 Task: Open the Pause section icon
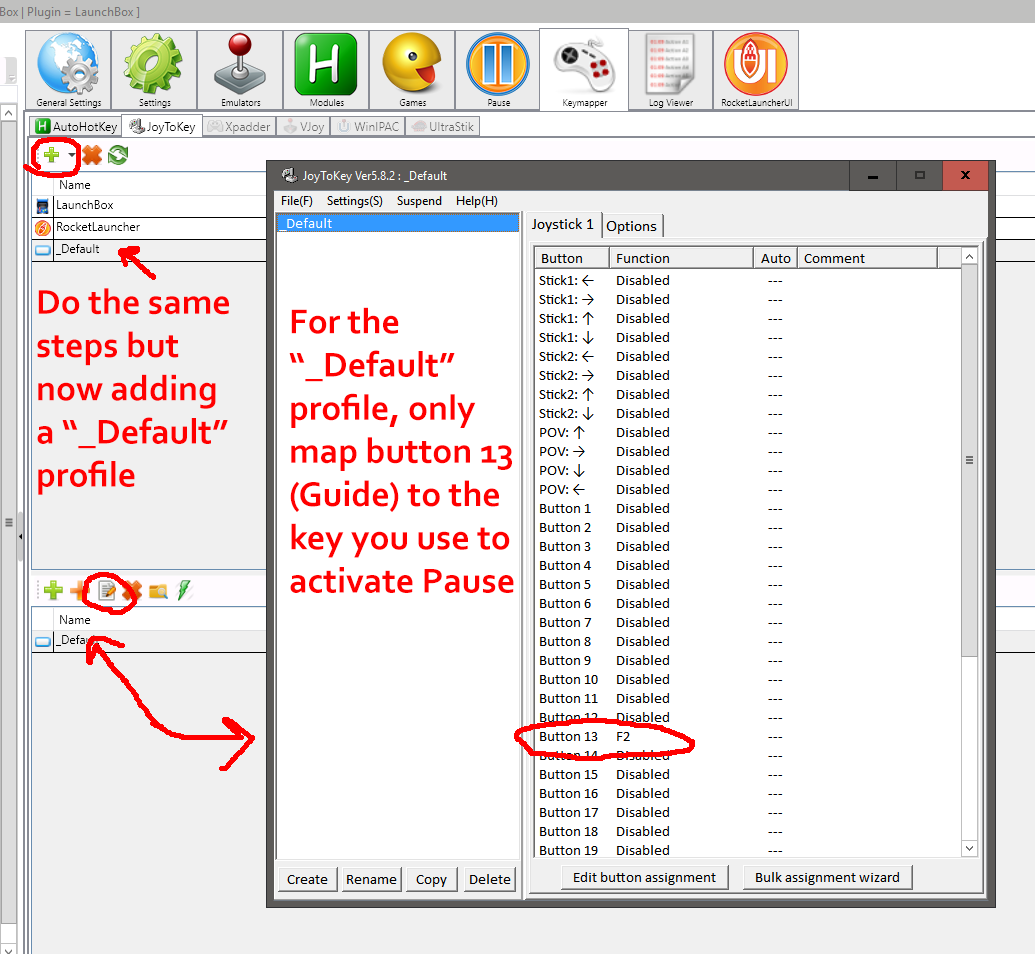498,70
